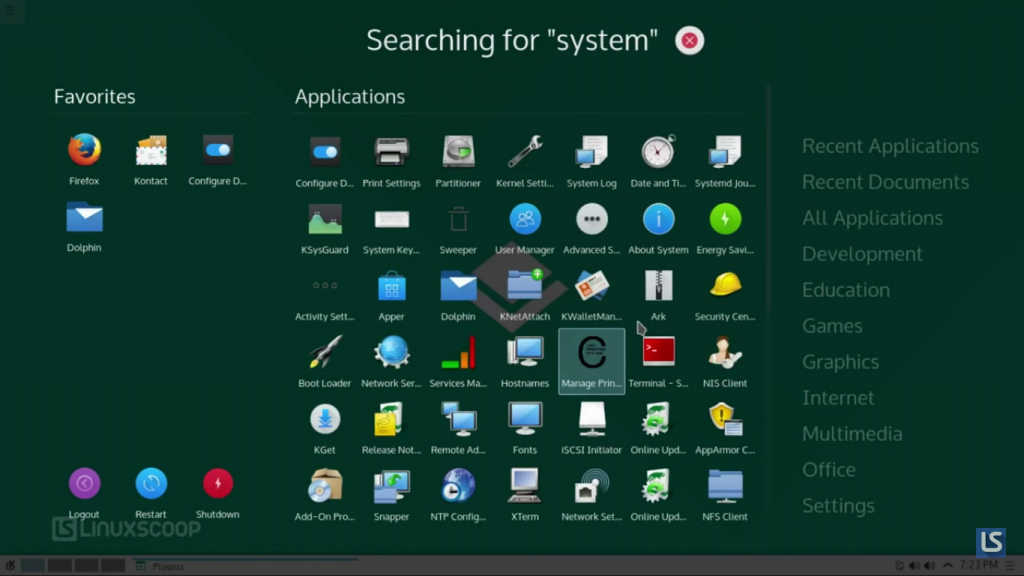1024x576 pixels.
Task: Open KSysGuard system monitor
Action: click(x=325, y=220)
